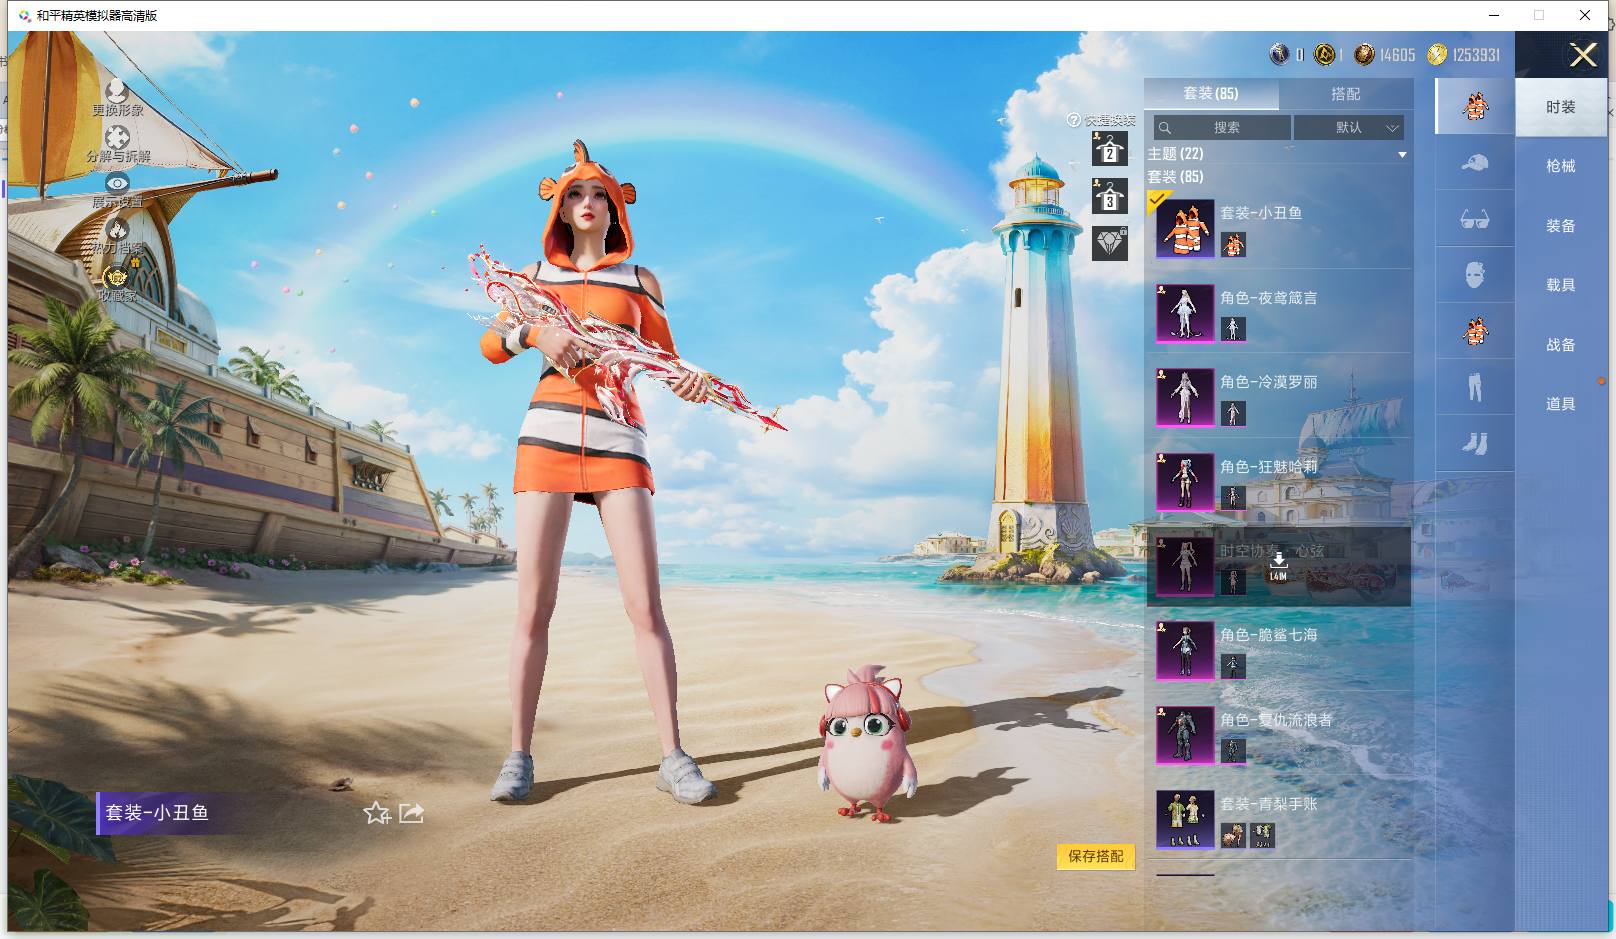This screenshot has height=939, width=1616.
Task: Click the 搜索 search field
Action: [x=1222, y=127]
